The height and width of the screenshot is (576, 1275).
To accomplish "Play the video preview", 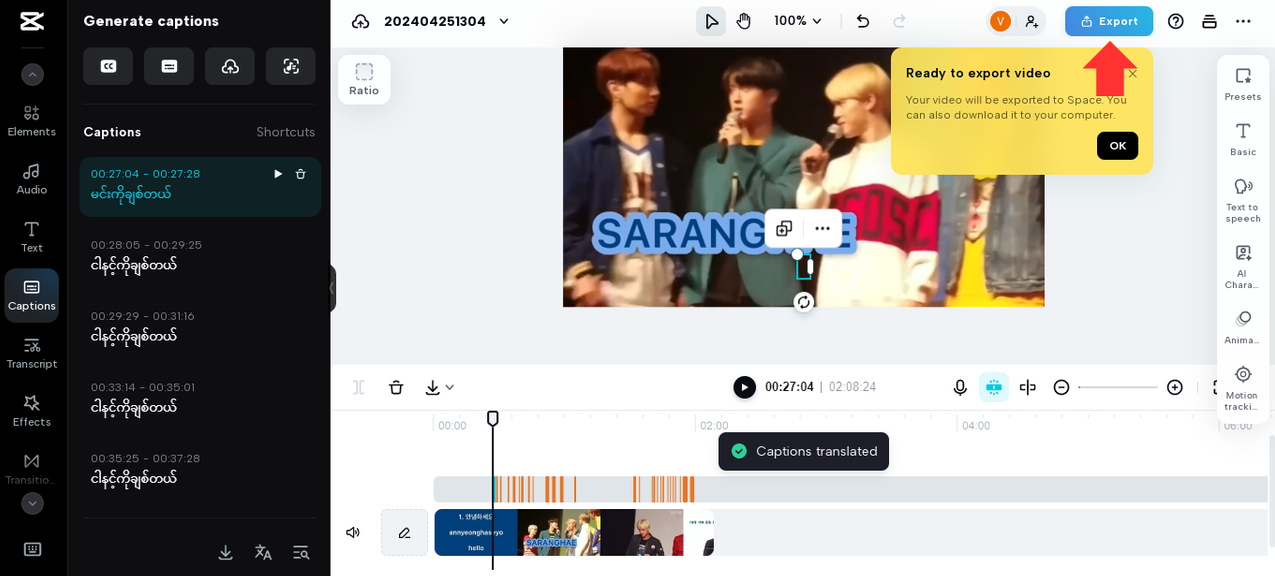I will (x=744, y=387).
